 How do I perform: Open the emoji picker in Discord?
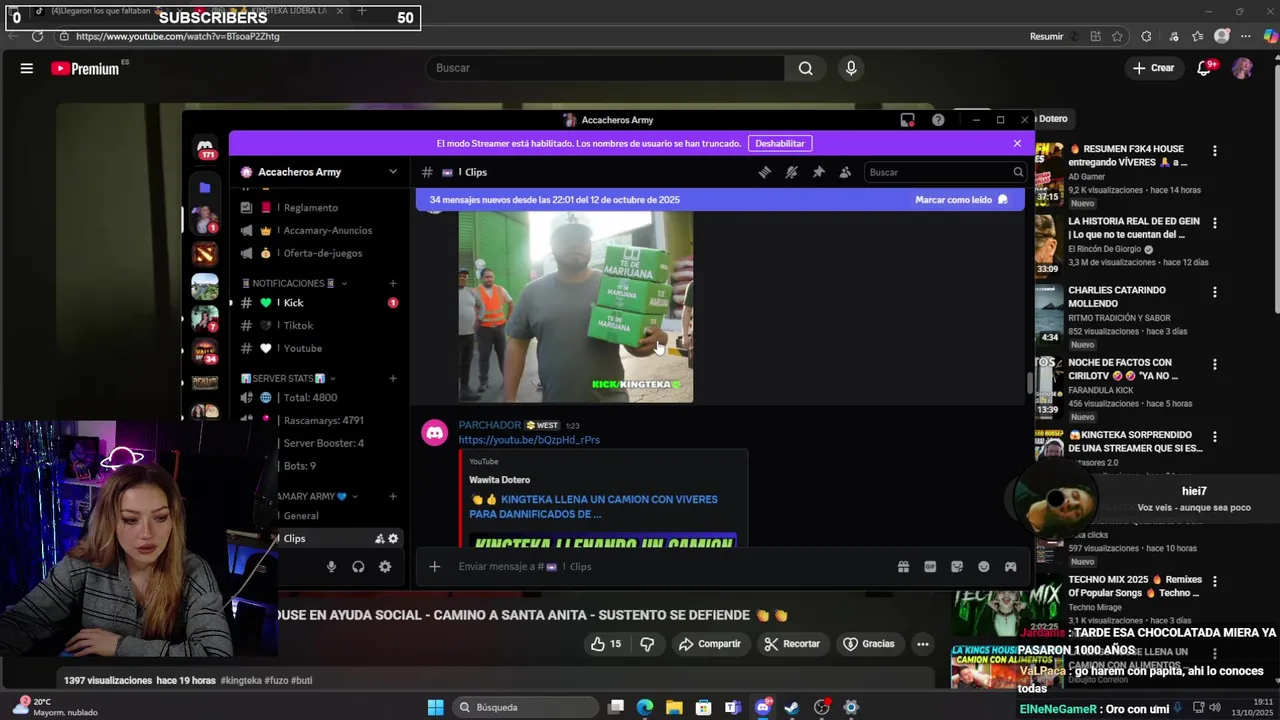pos(984,566)
